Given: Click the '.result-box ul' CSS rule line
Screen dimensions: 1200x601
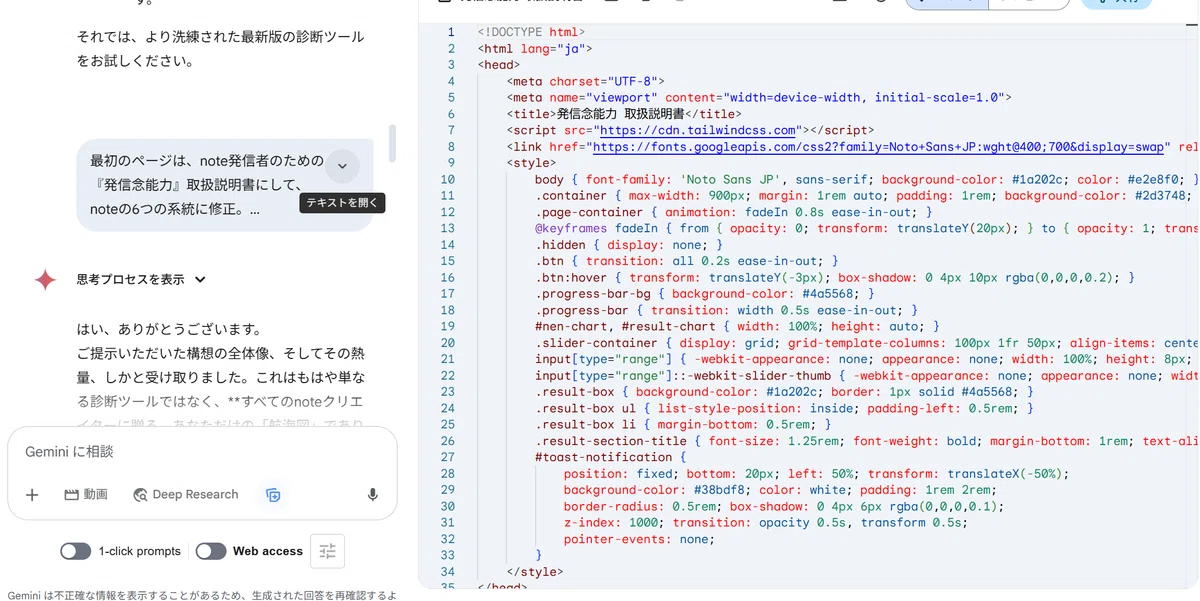Looking at the screenshot, I should pyautogui.click(x=784, y=408).
